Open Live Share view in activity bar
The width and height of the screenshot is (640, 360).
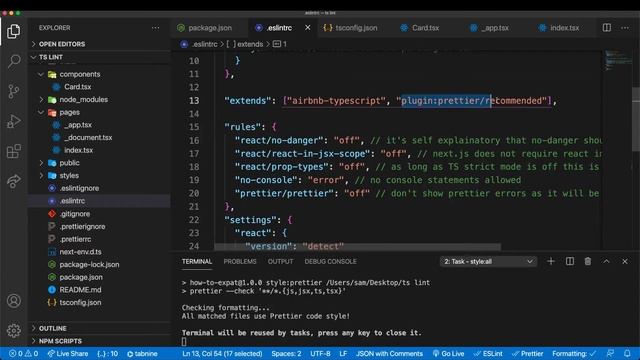click(x=13, y=181)
